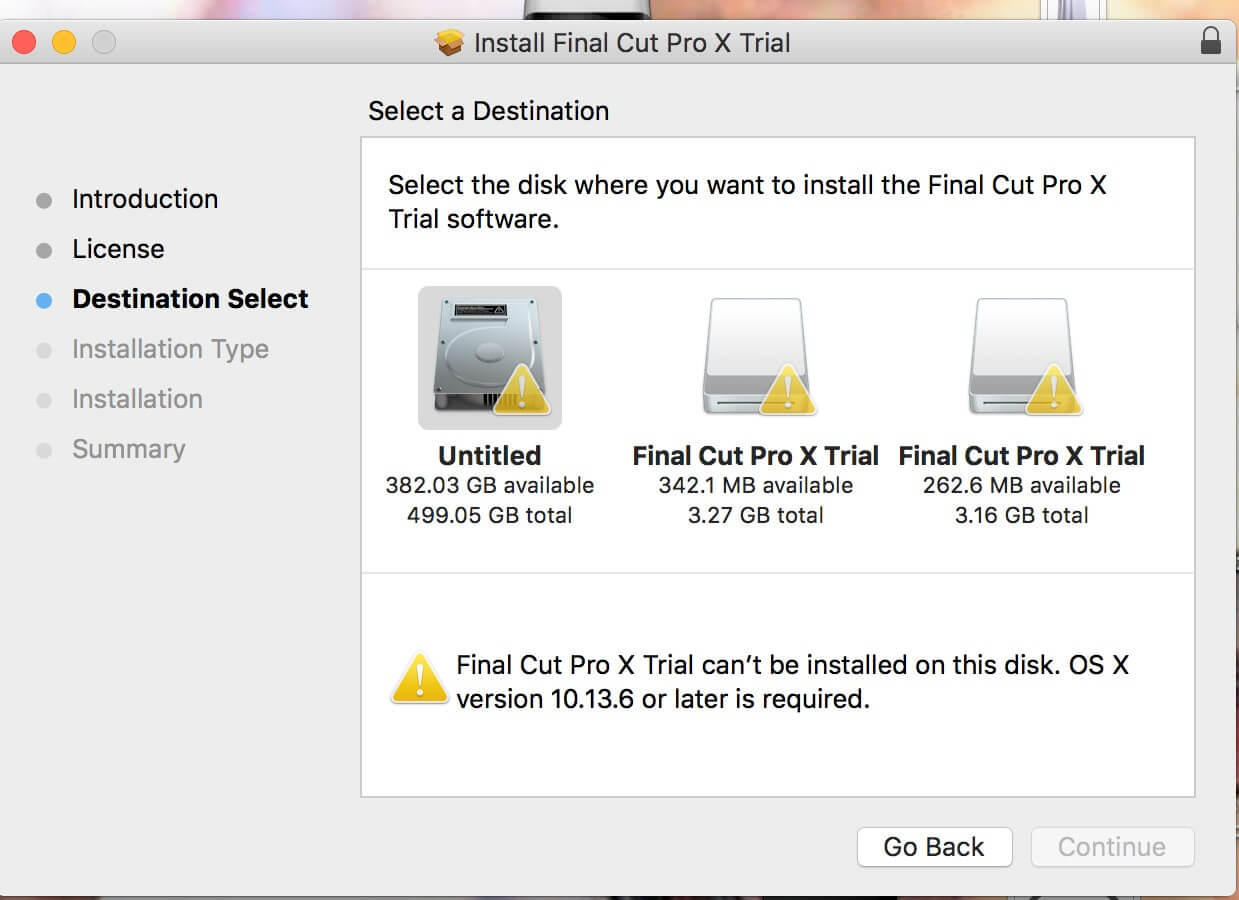The width and height of the screenshot is (1239, 900).
Task: Click the warning triangle beside the error message
Action: click(x=419, y=680)
